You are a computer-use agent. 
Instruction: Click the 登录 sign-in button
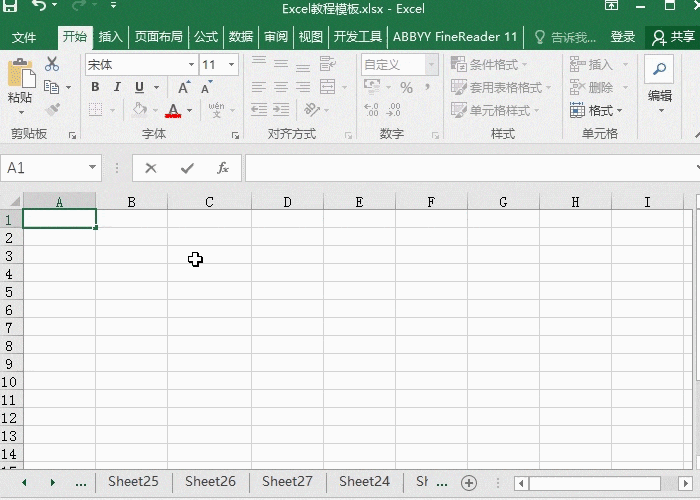coord(623,37)
